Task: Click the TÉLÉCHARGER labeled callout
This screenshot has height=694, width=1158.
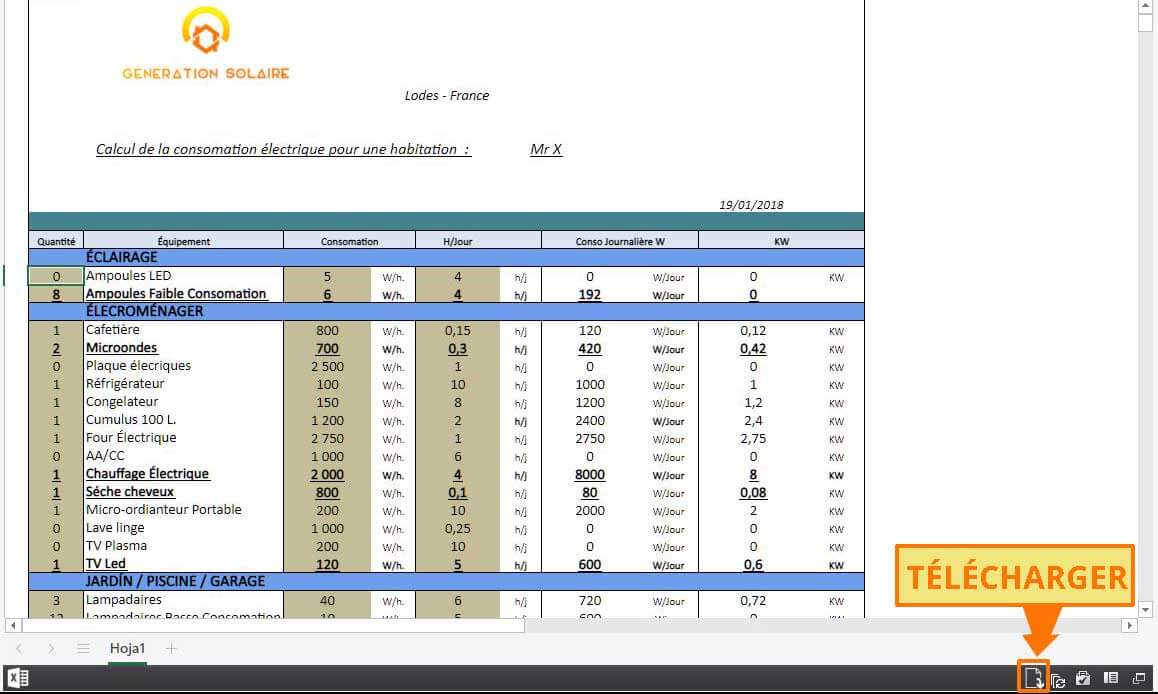Action: (x=1014, y=577)
